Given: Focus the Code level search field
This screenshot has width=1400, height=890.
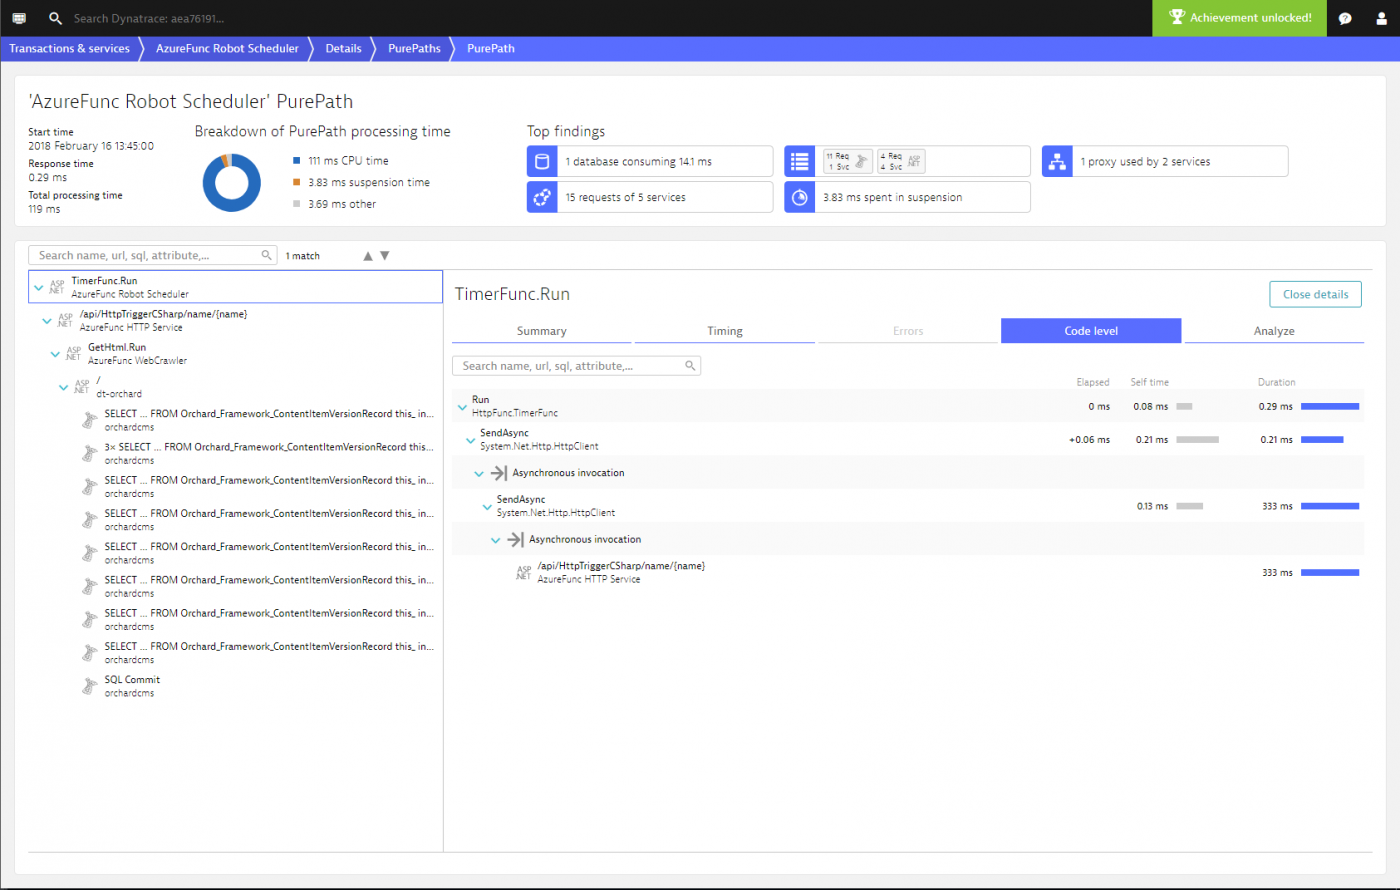Looking at the screenshot, I should coord(576,366).
